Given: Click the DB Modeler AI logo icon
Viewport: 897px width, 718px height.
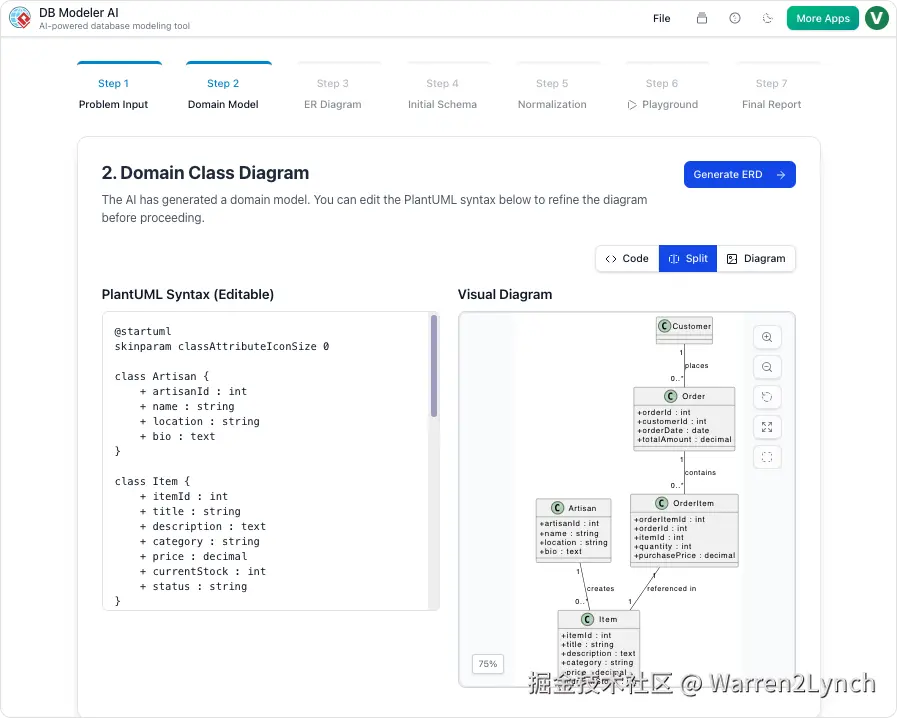Looking at the screenshot, I should [20, 18].
